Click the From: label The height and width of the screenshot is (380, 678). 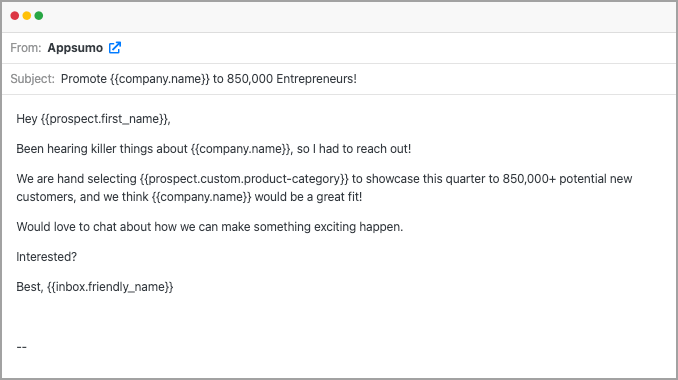26,48
